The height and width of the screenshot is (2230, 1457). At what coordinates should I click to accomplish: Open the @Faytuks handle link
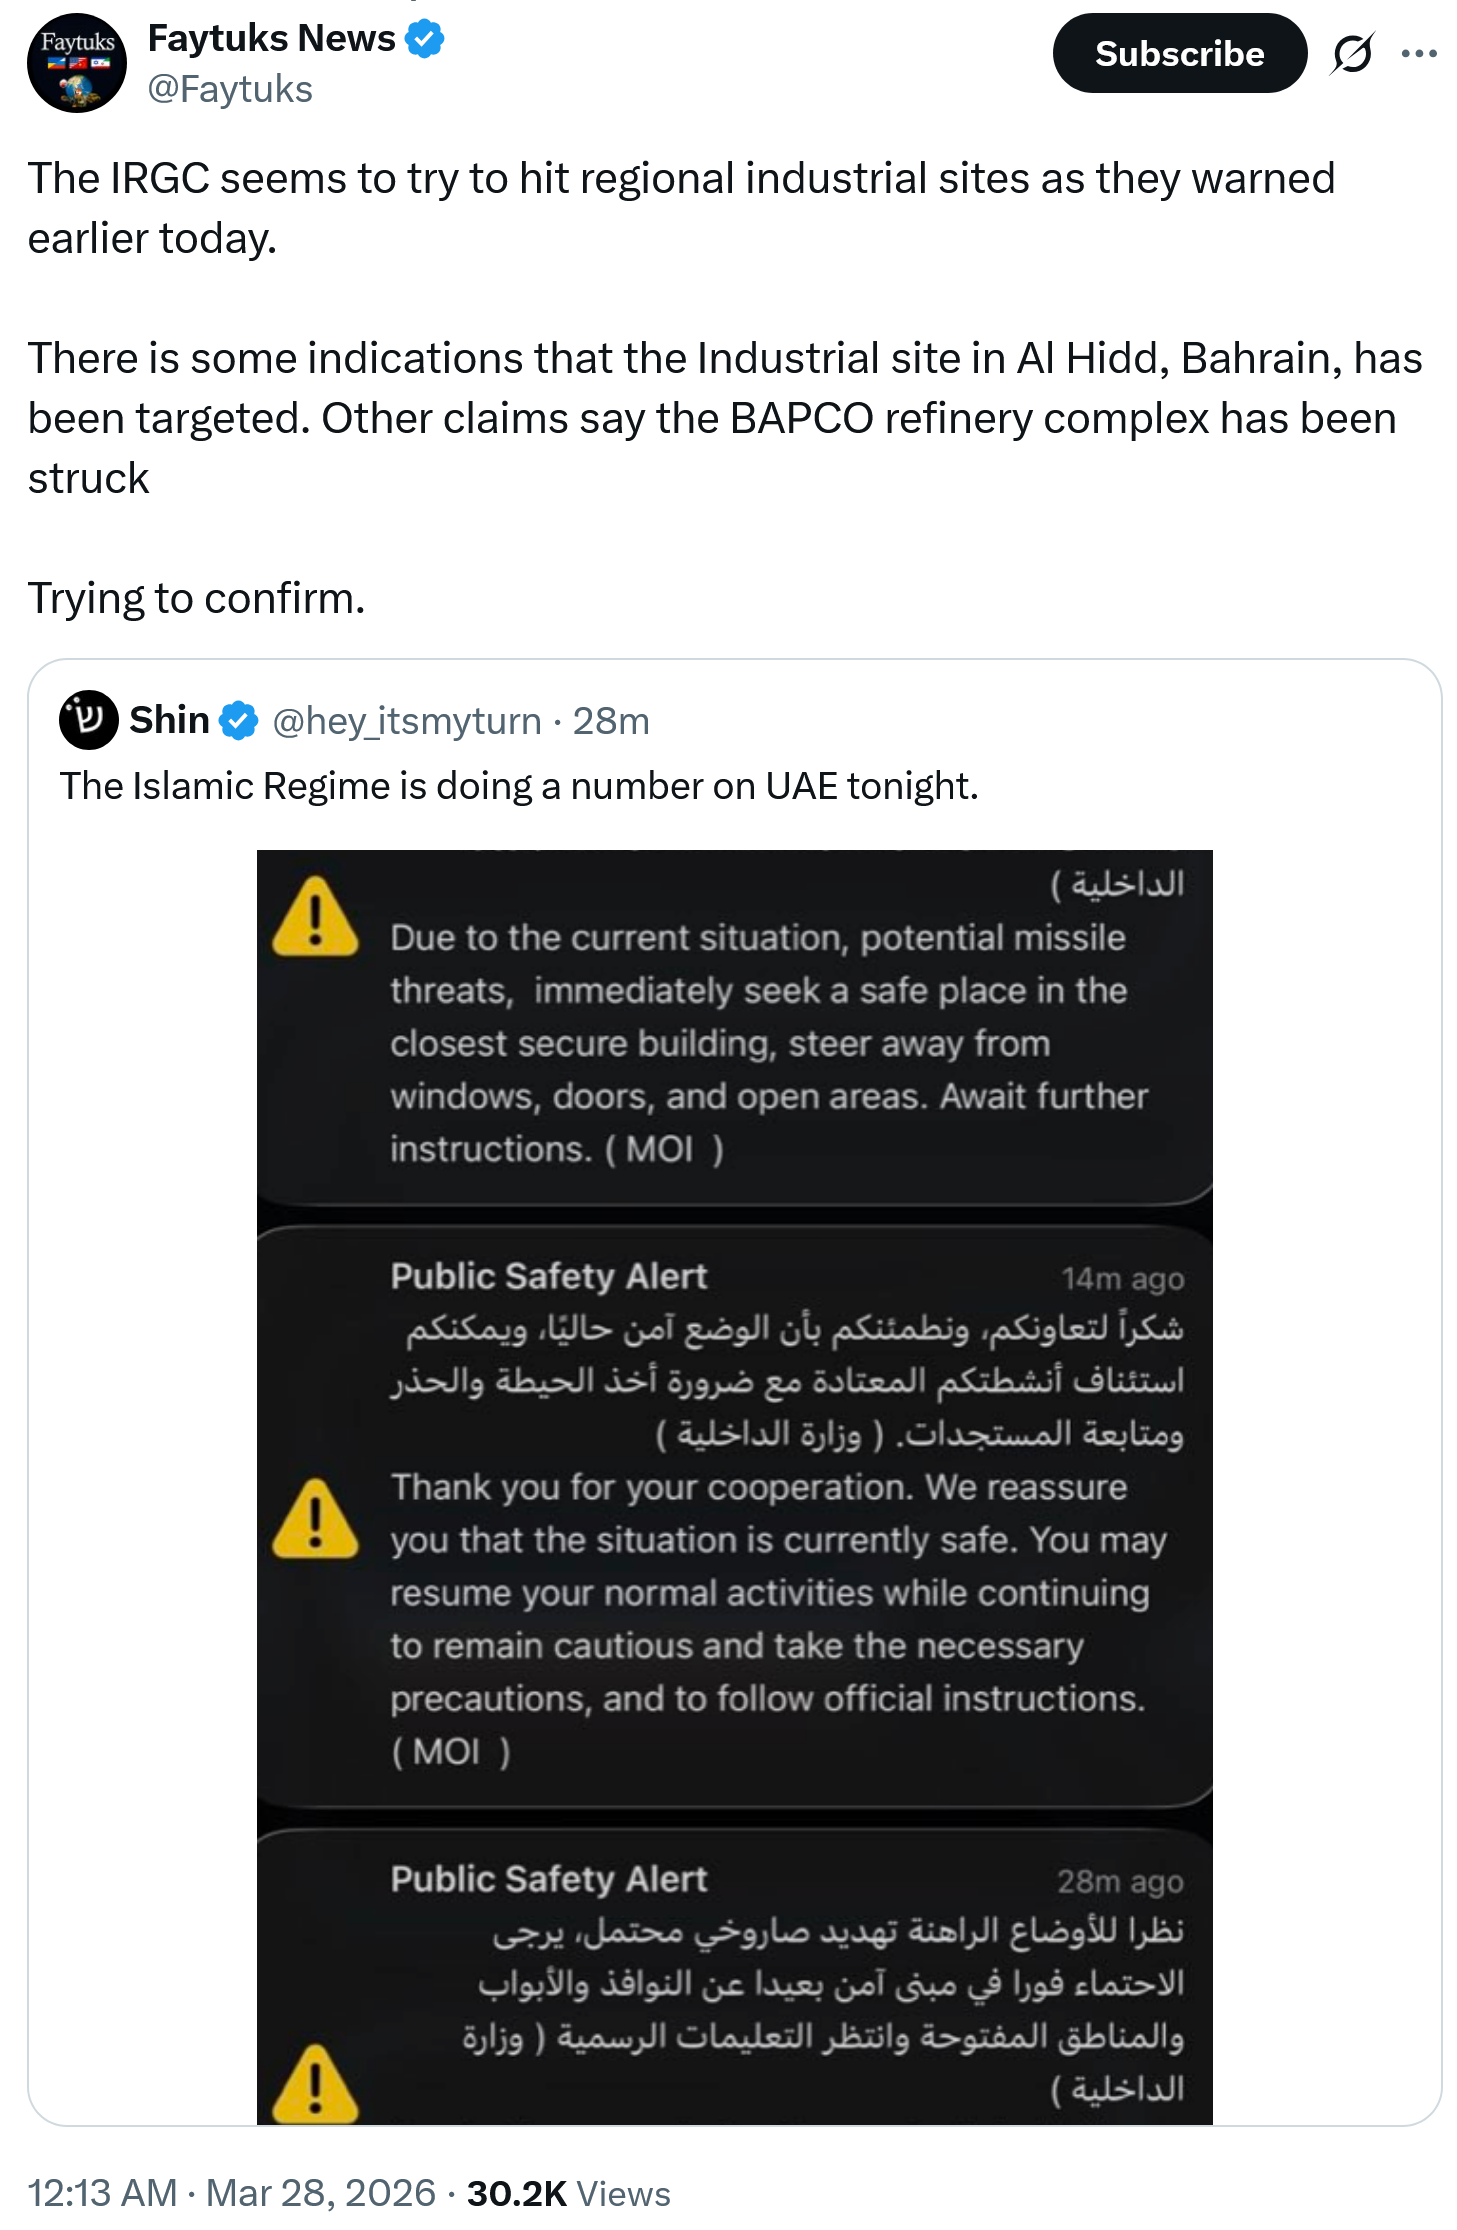click(230, 89)
